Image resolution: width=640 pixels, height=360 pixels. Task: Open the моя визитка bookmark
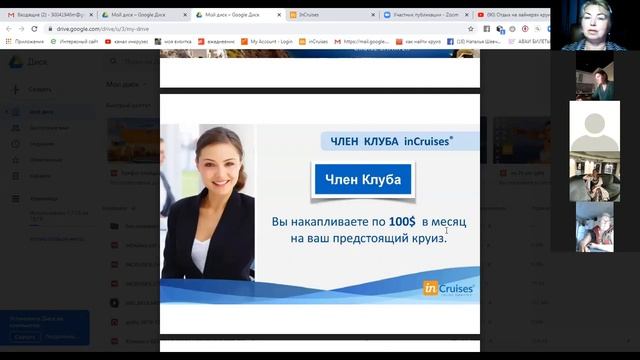click(x=173, y=42)
